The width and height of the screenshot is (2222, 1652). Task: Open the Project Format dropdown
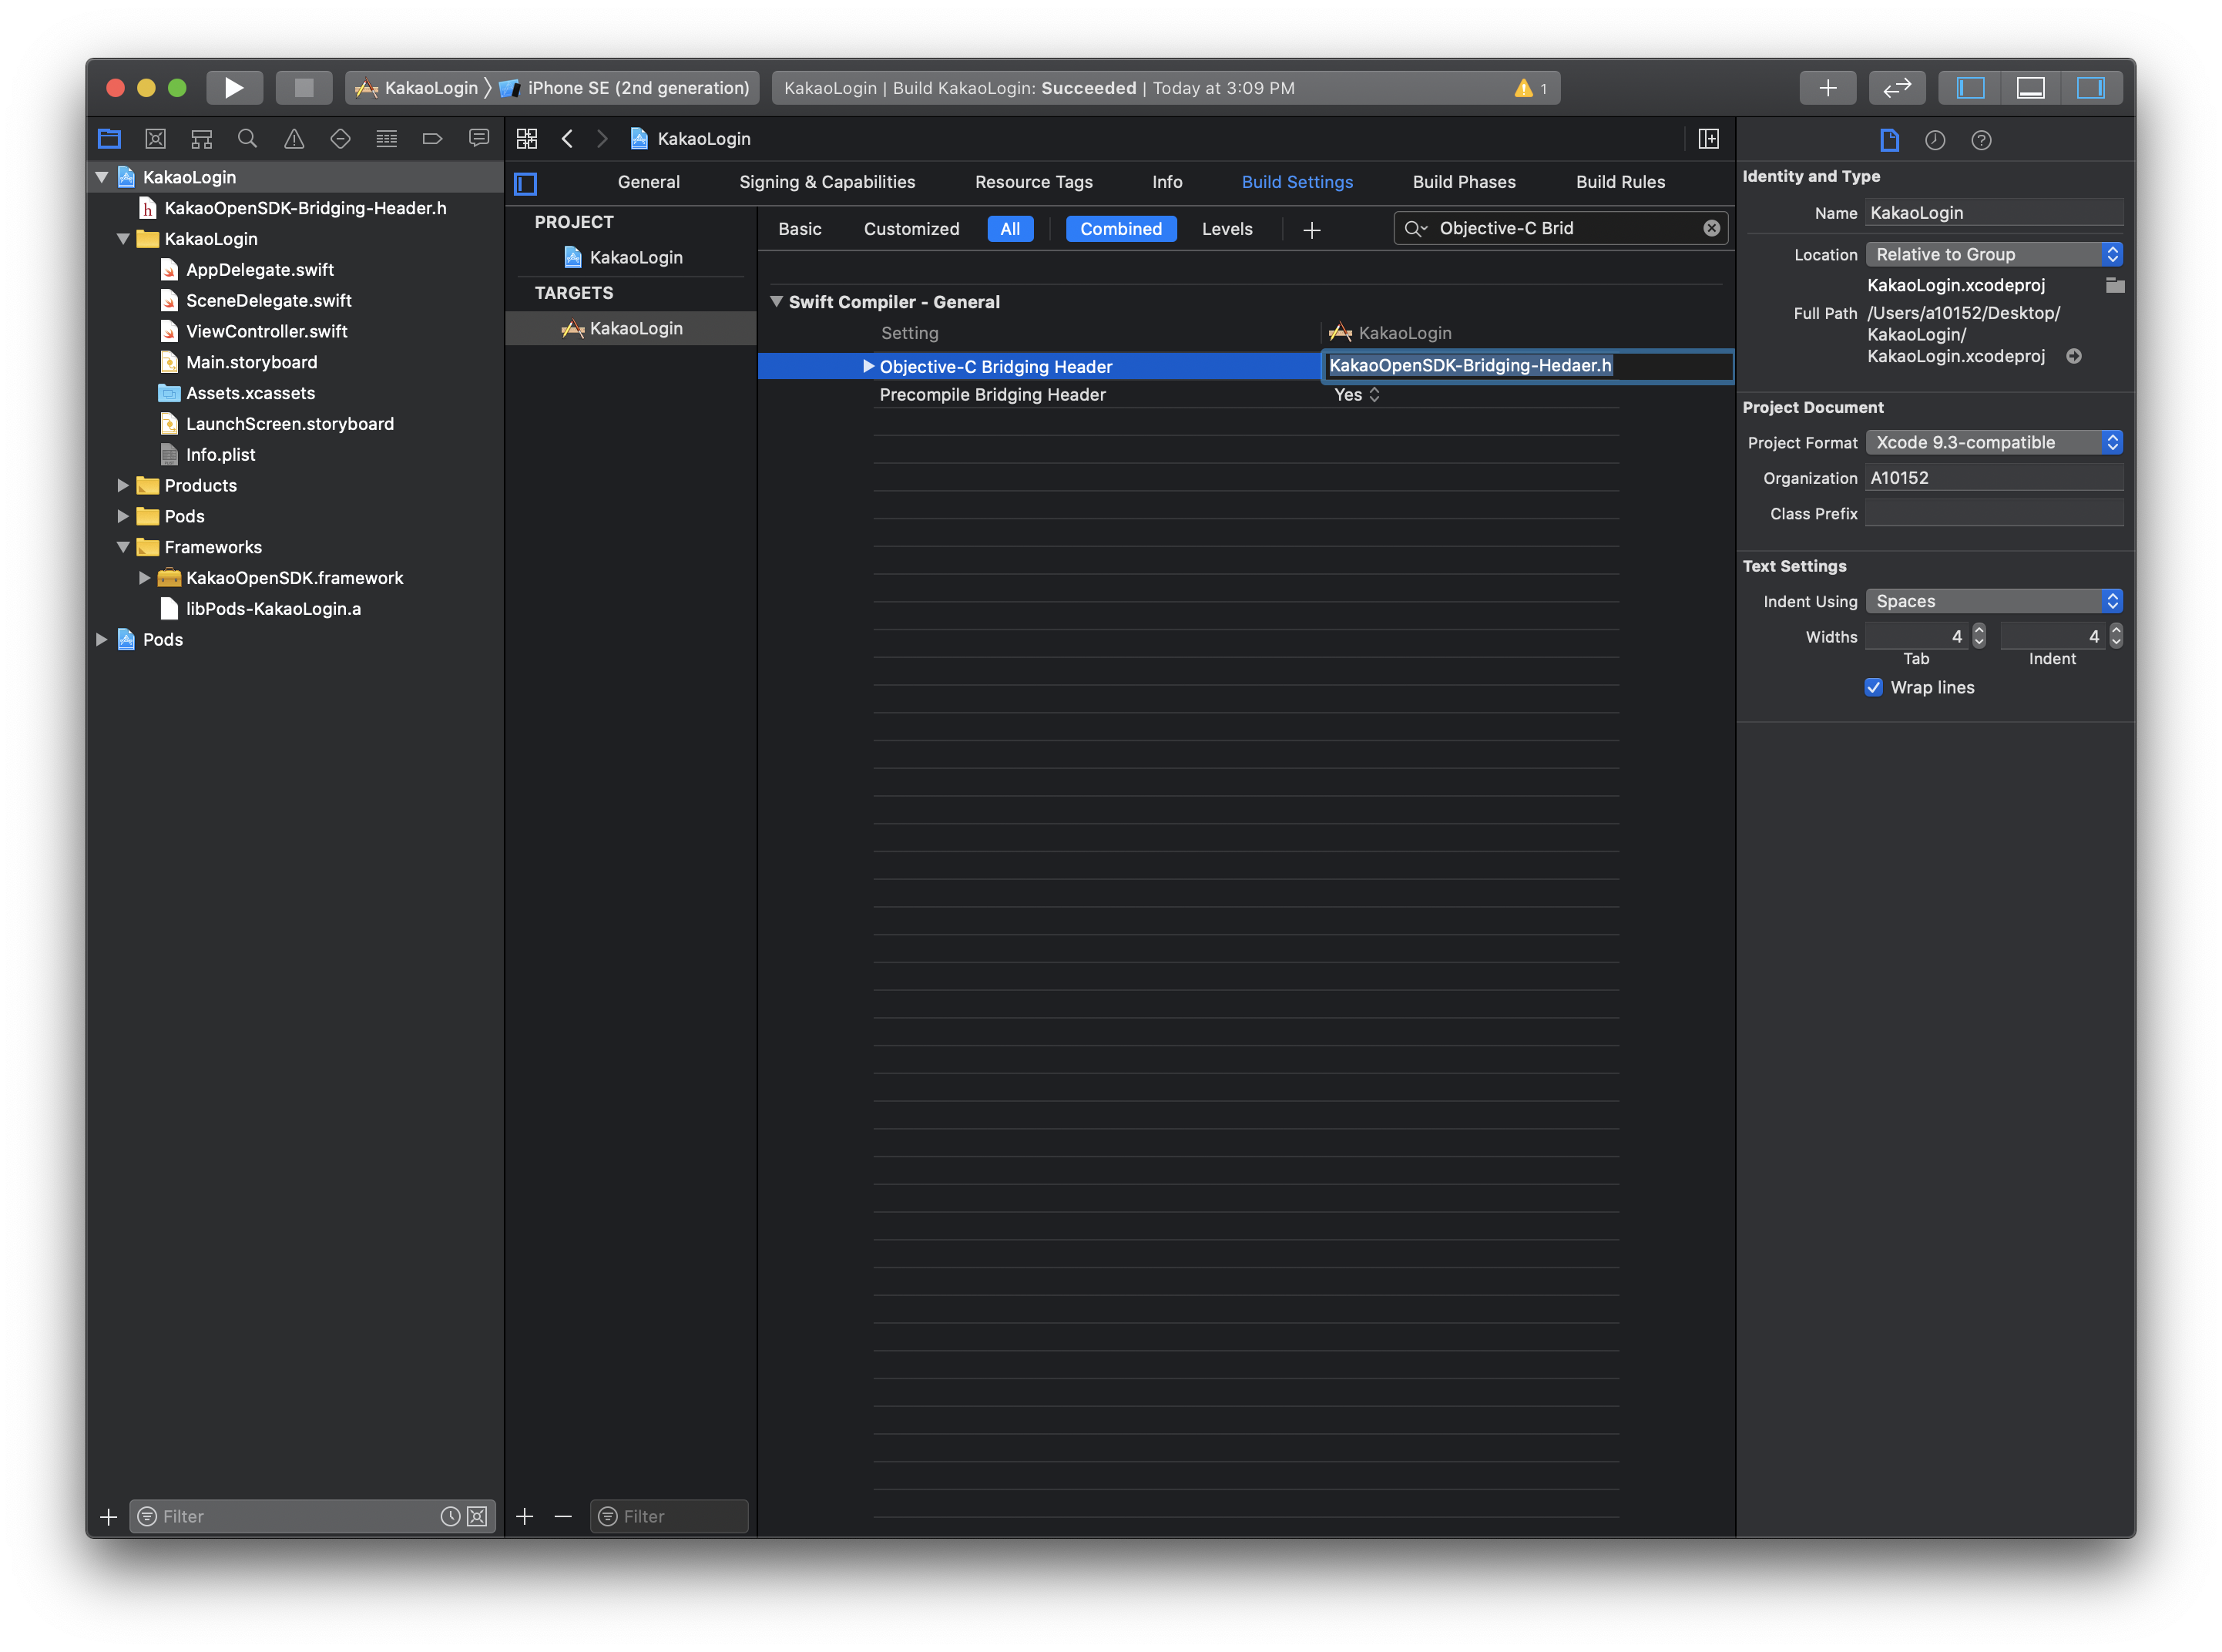pos(1993,442)
